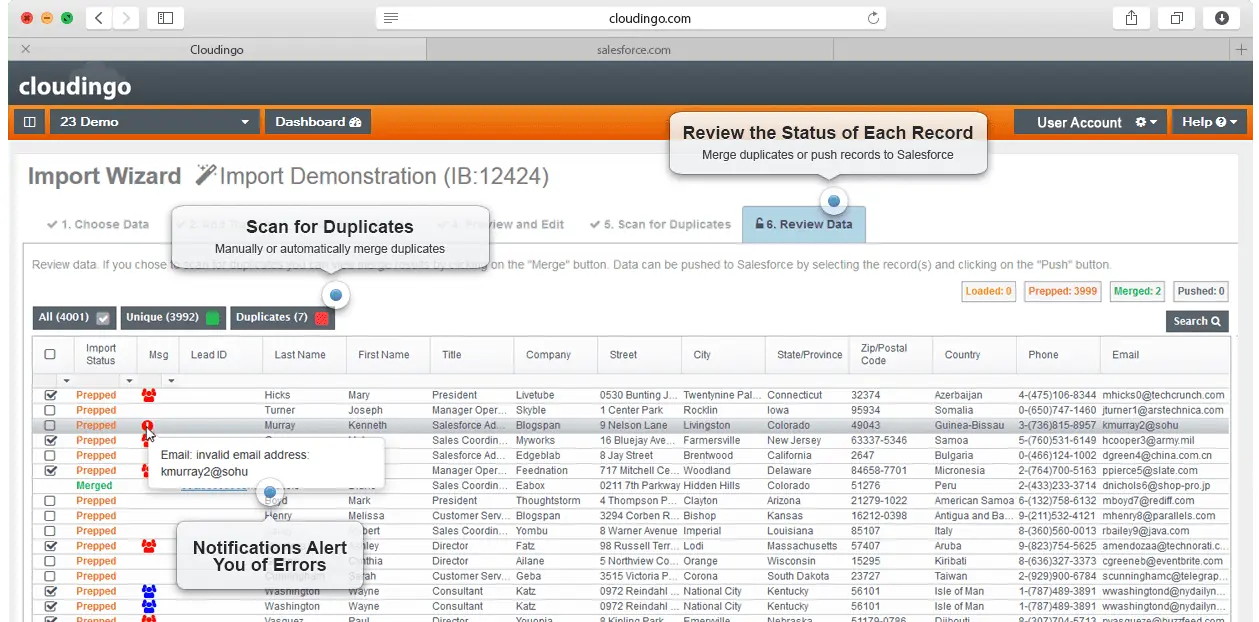Filter by Duplicates (7) records
Viewport: 1259px width, 622px height.
(282, 318)
